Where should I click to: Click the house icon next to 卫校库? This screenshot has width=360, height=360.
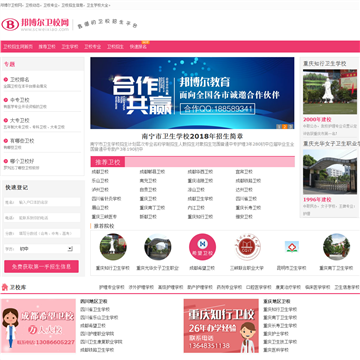click(5, 287)
